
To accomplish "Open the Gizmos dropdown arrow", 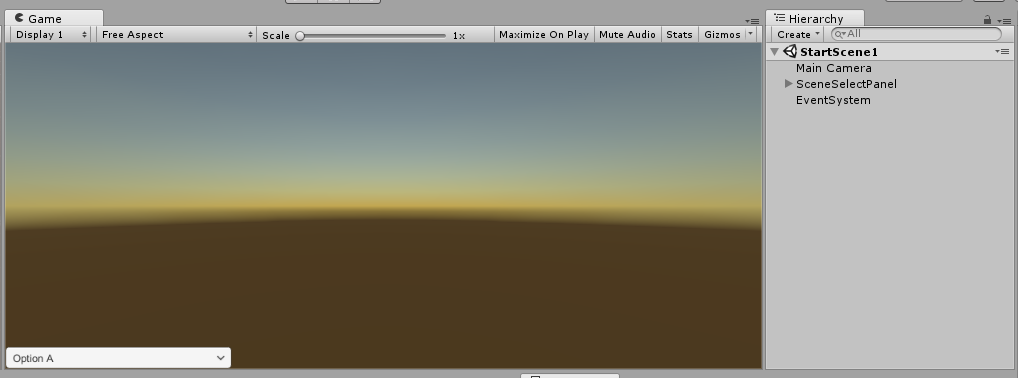I will coord(751,34).
